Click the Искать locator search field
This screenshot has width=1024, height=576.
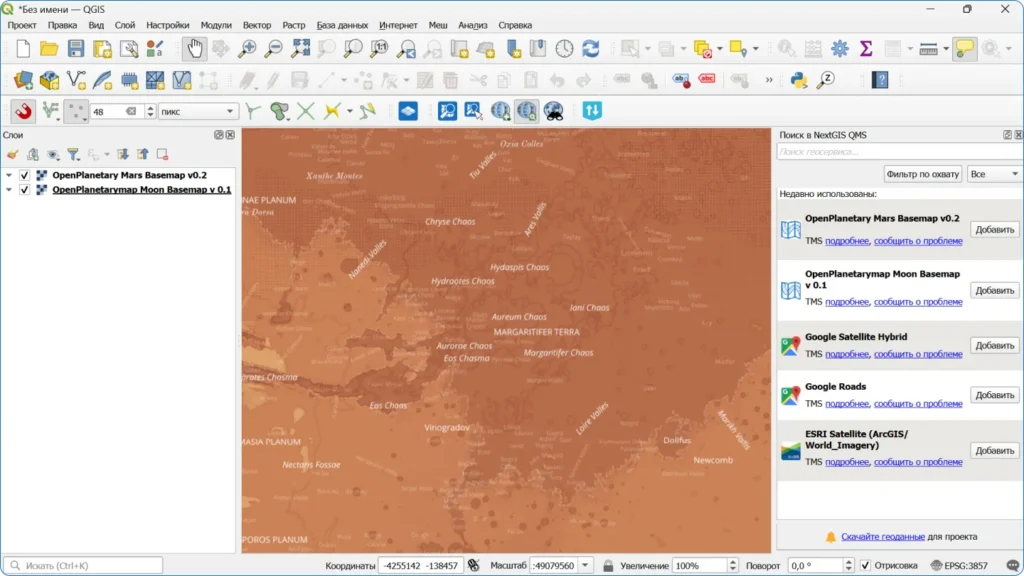(x=83, y=566)
